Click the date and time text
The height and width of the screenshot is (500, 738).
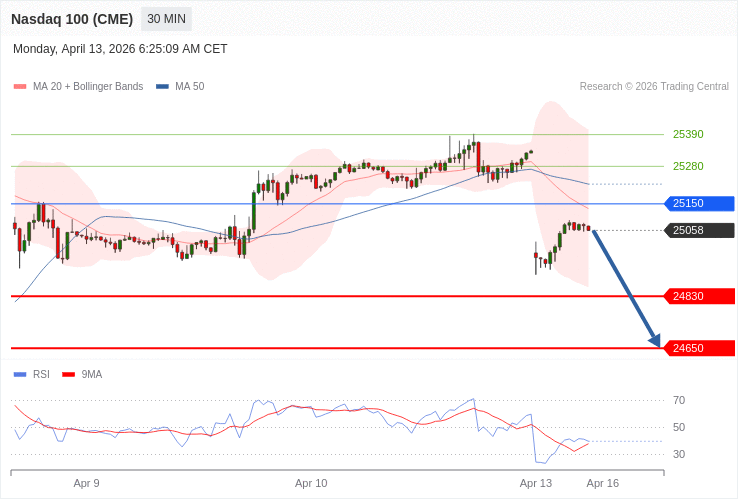[x=120, y=49]
